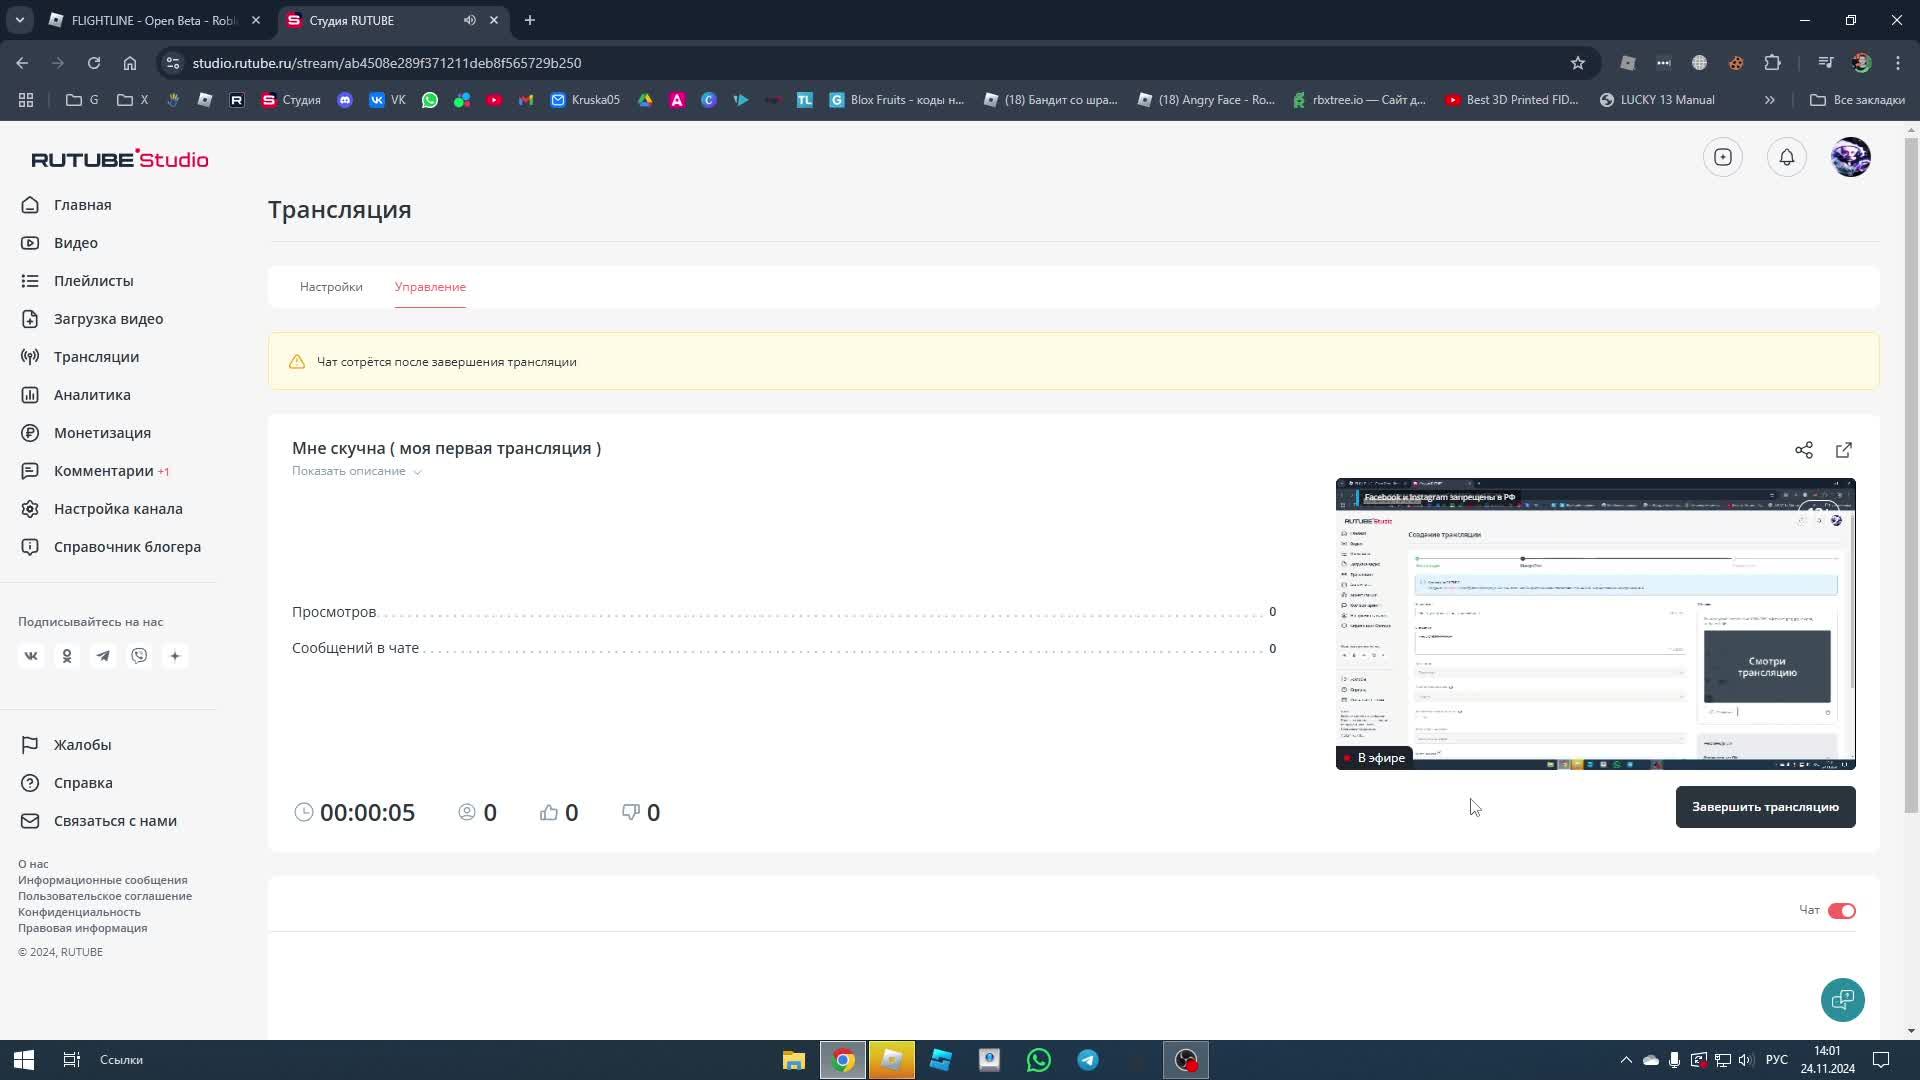1920x1080 pixels.
Task: Open stream in new window icon
Action: [x=1844, y=450]
